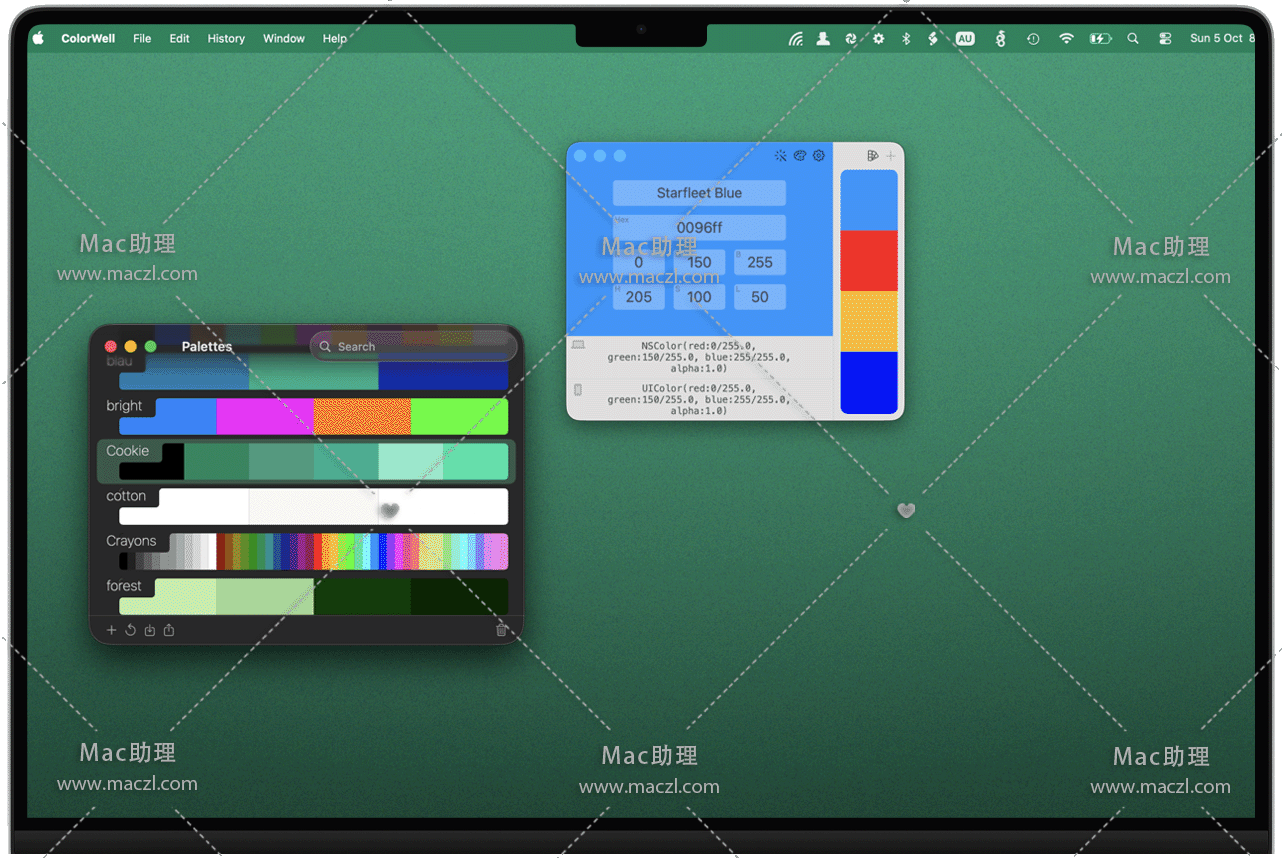Add a new palette in Palettes window

pyautogui.click(x=111, y=630)
